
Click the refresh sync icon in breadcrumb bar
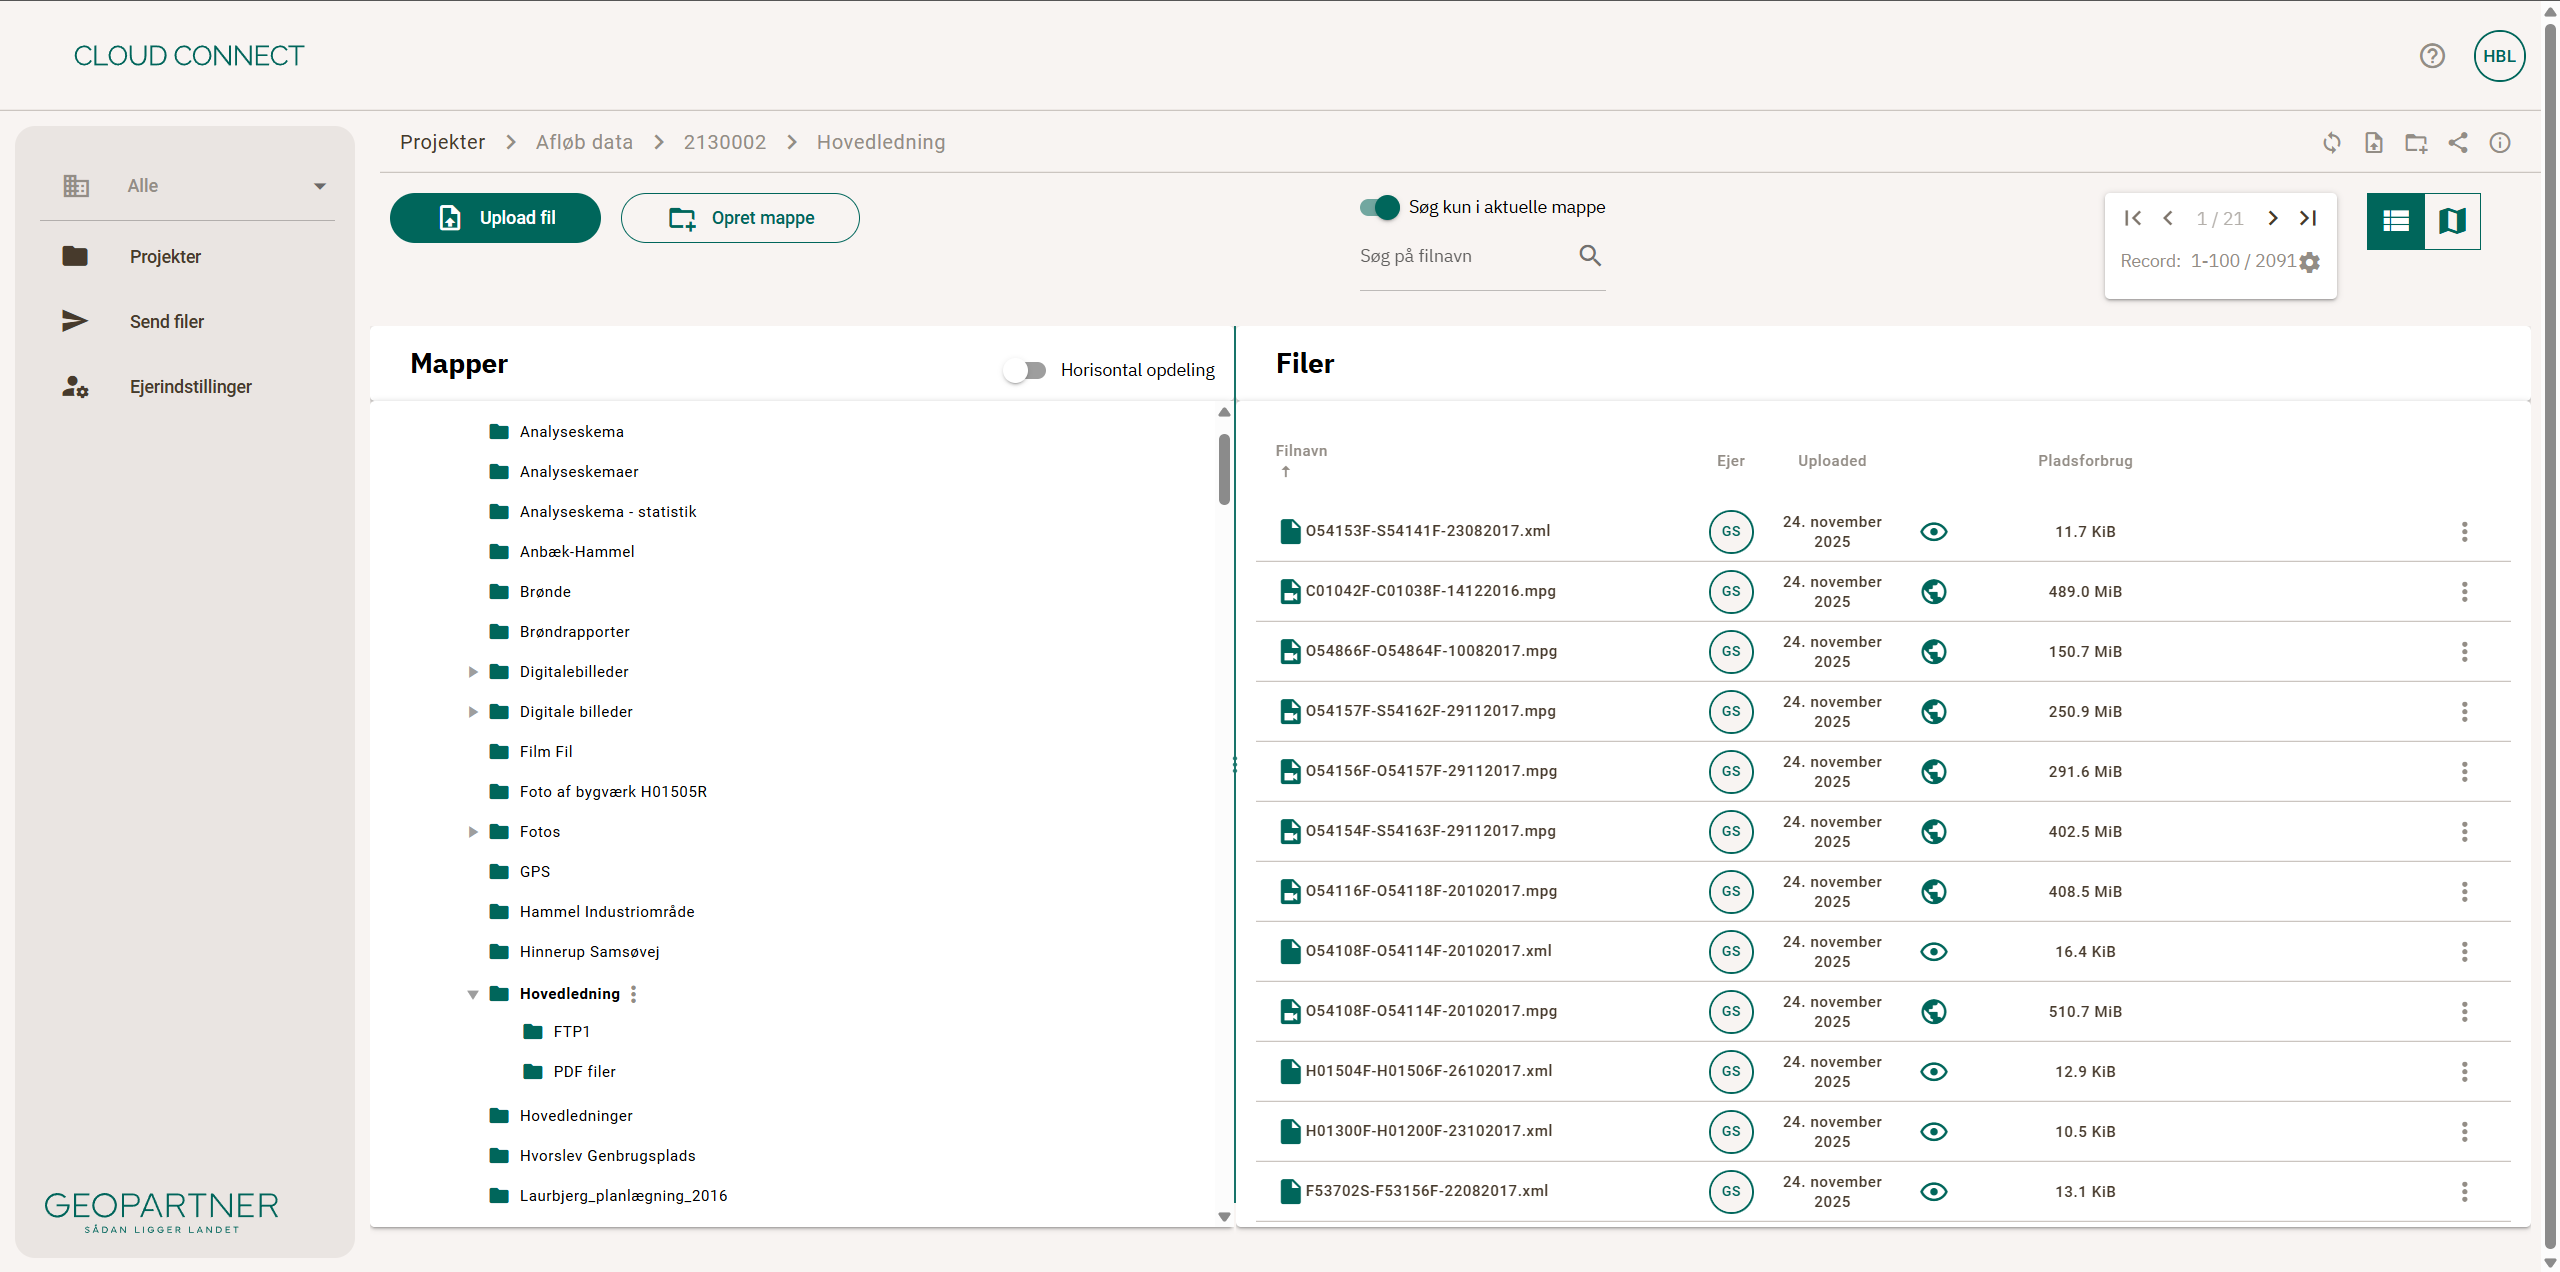point(2332,143)
